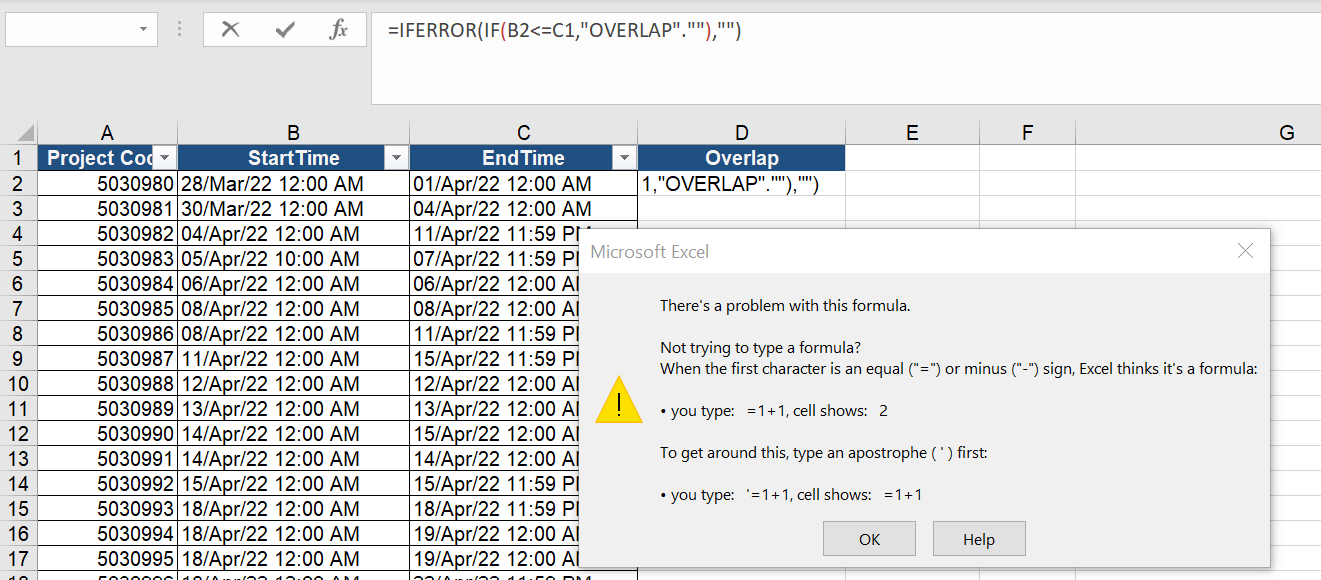The height and width of the screenshot is (580, 1321).
Task: Click start time 06/Apr/22 12:00 AM
Action: point(293,284)
